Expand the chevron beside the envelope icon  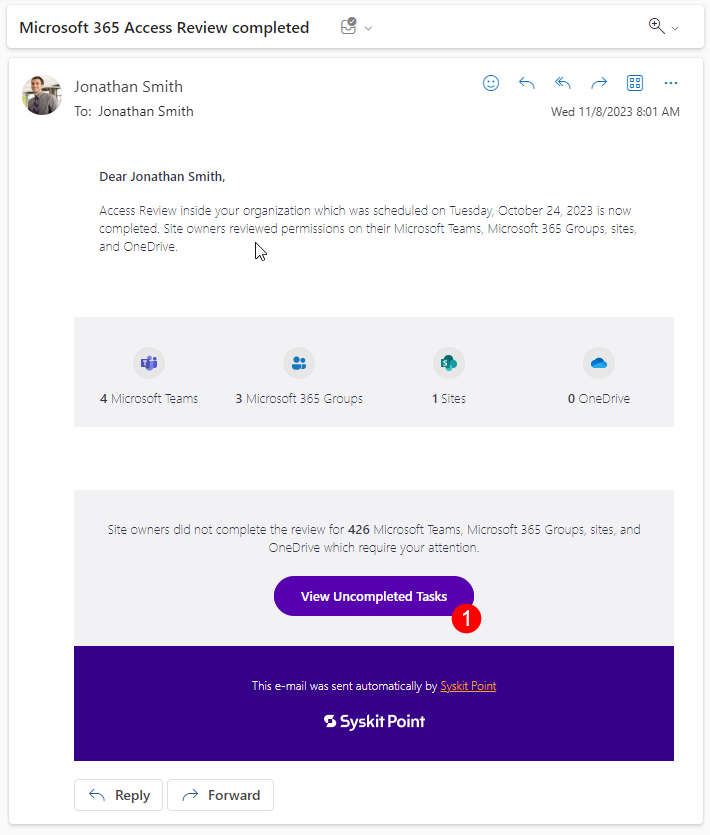366,30
